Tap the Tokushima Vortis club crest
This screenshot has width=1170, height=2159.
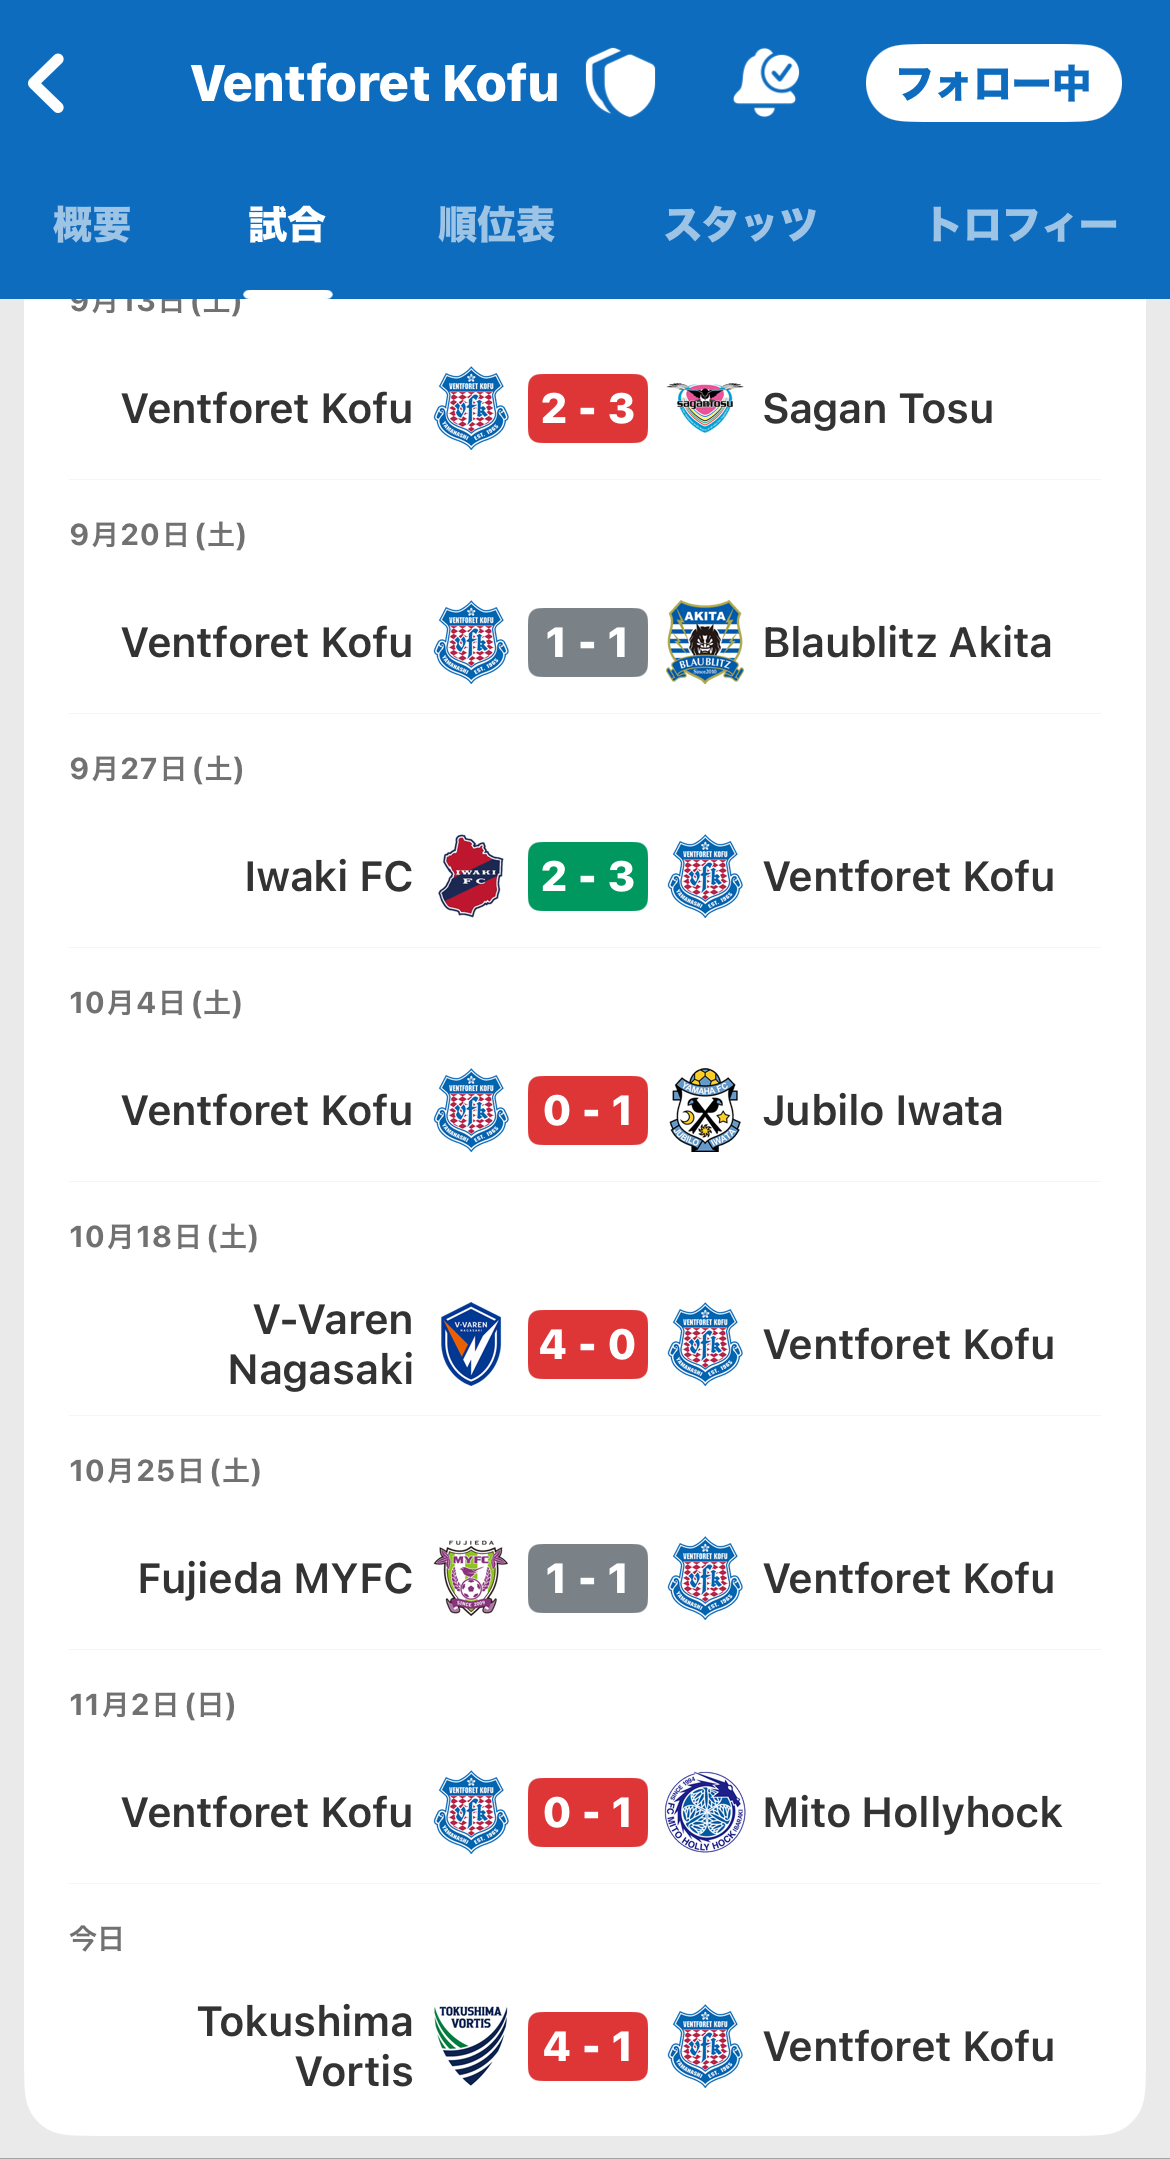(x=471, y=2046)
